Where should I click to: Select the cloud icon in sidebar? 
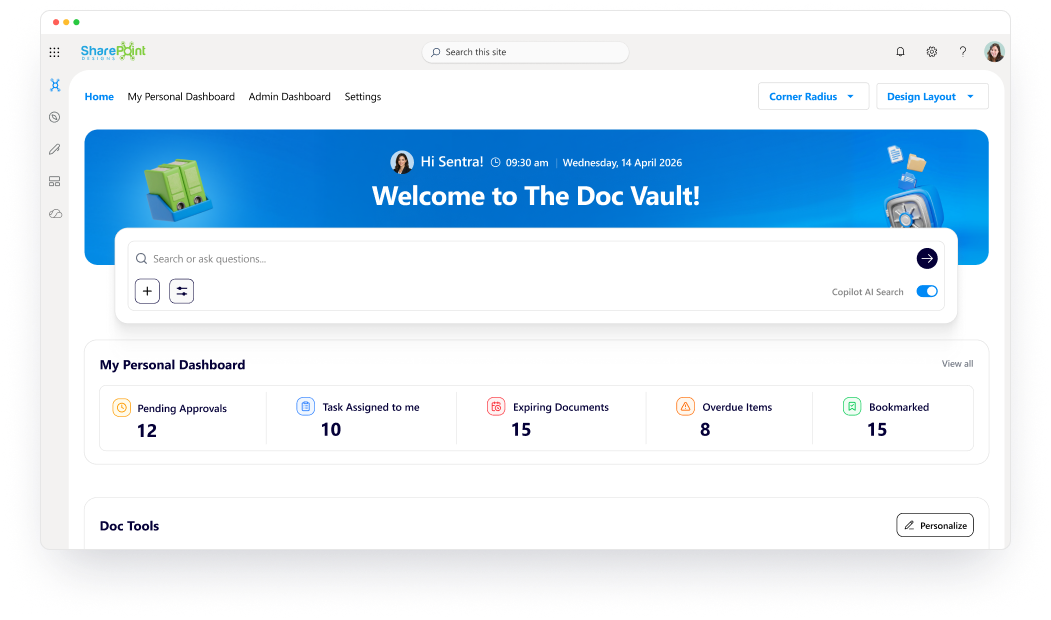(x=55, y=214)
